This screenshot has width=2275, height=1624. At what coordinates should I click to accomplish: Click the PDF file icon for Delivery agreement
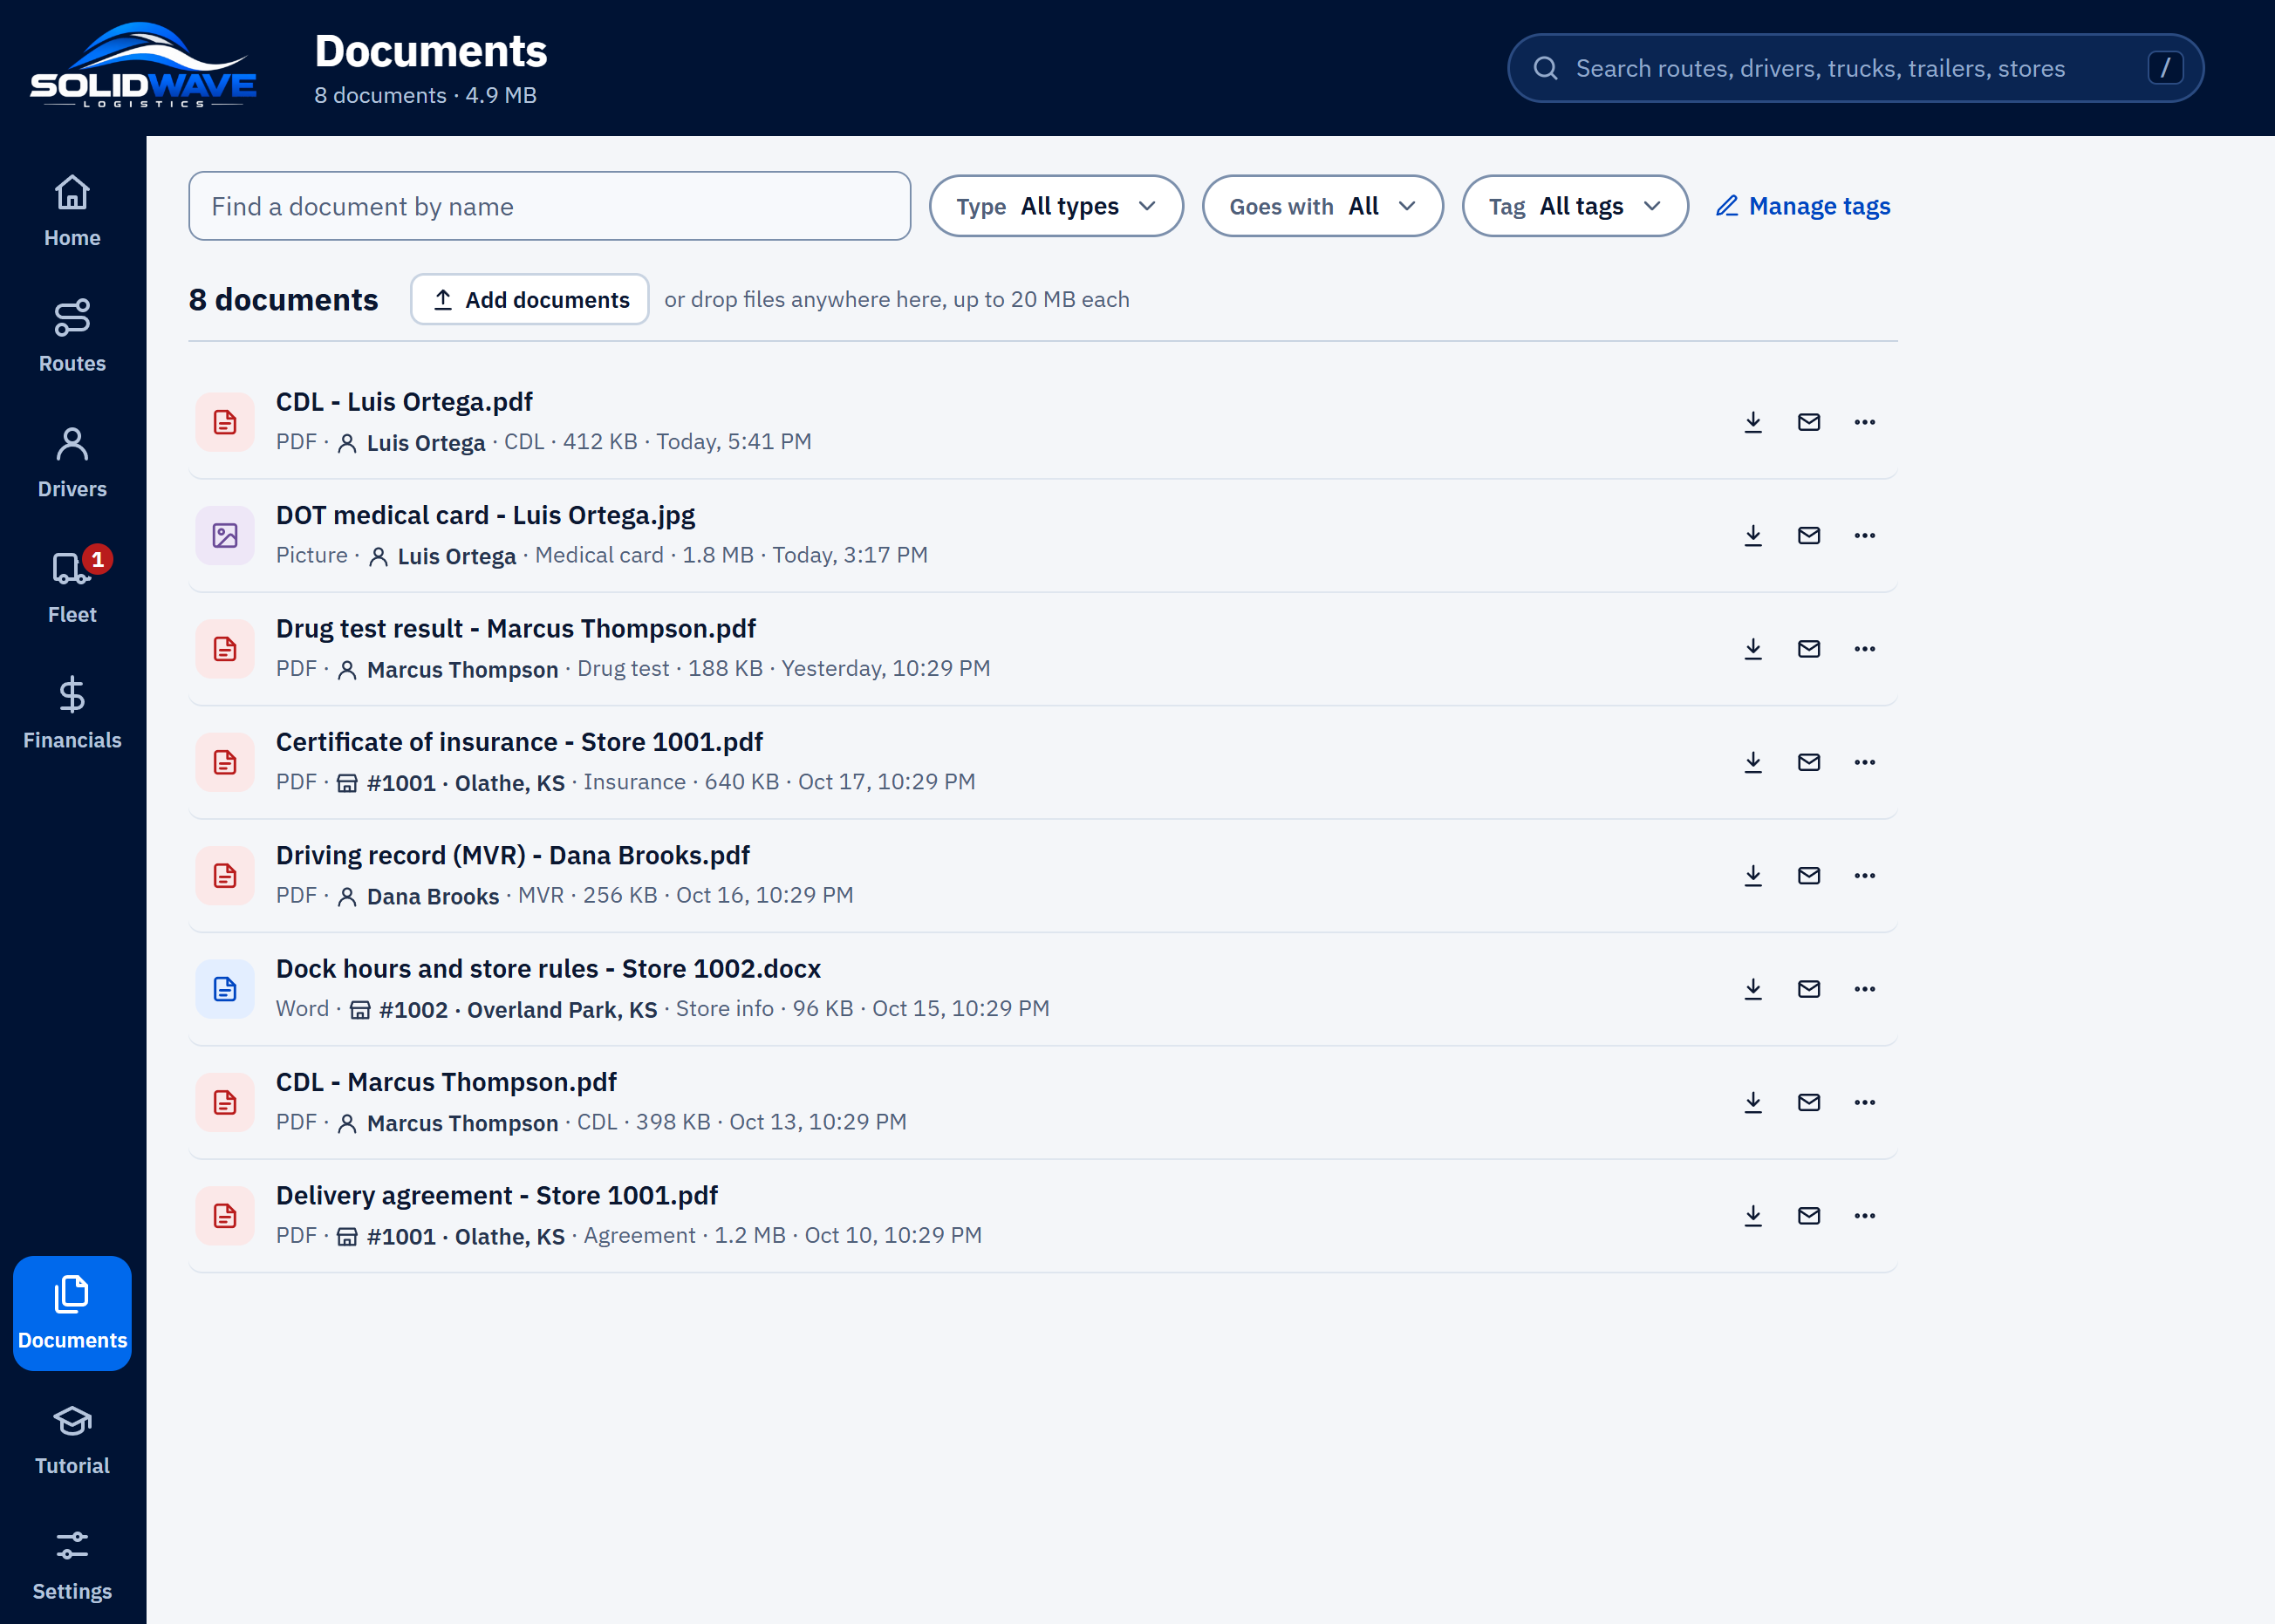pyautogui.click(x=225, y=1215)
